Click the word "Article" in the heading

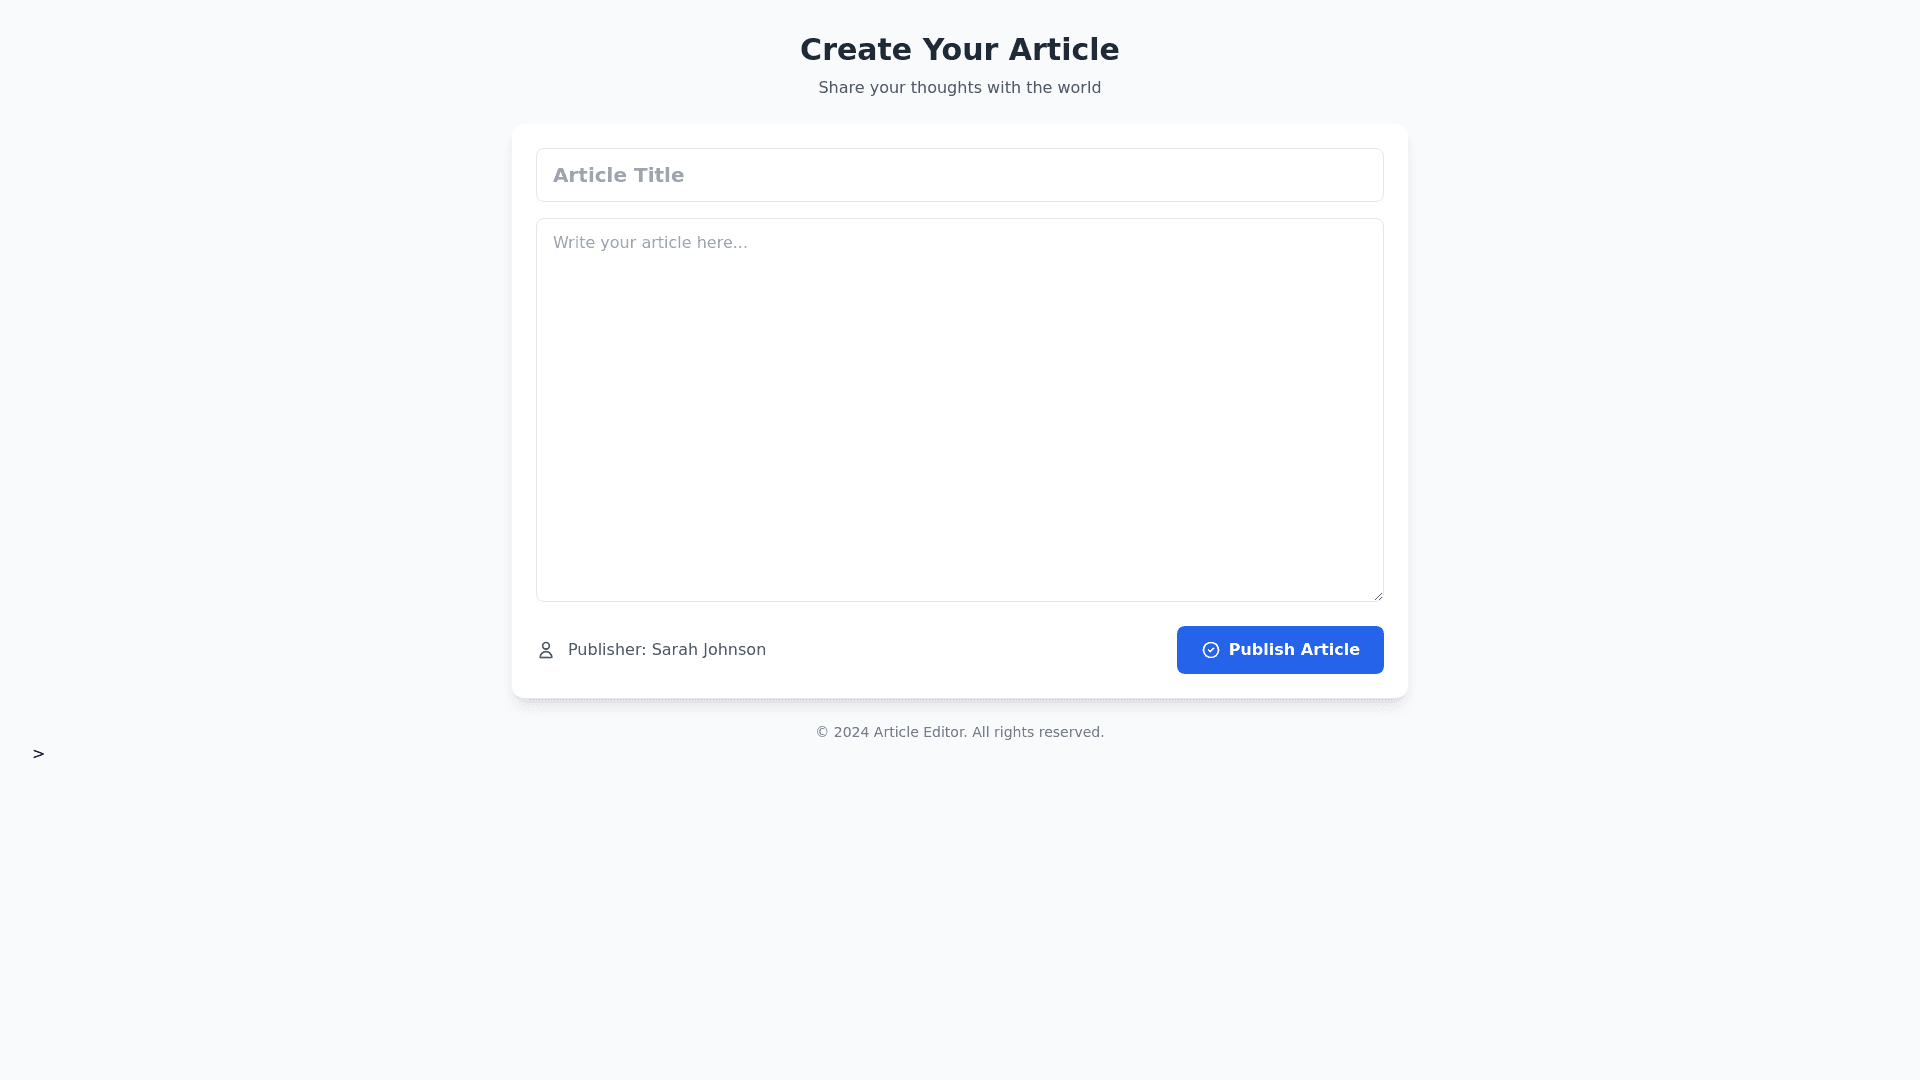coord(1063,49)
